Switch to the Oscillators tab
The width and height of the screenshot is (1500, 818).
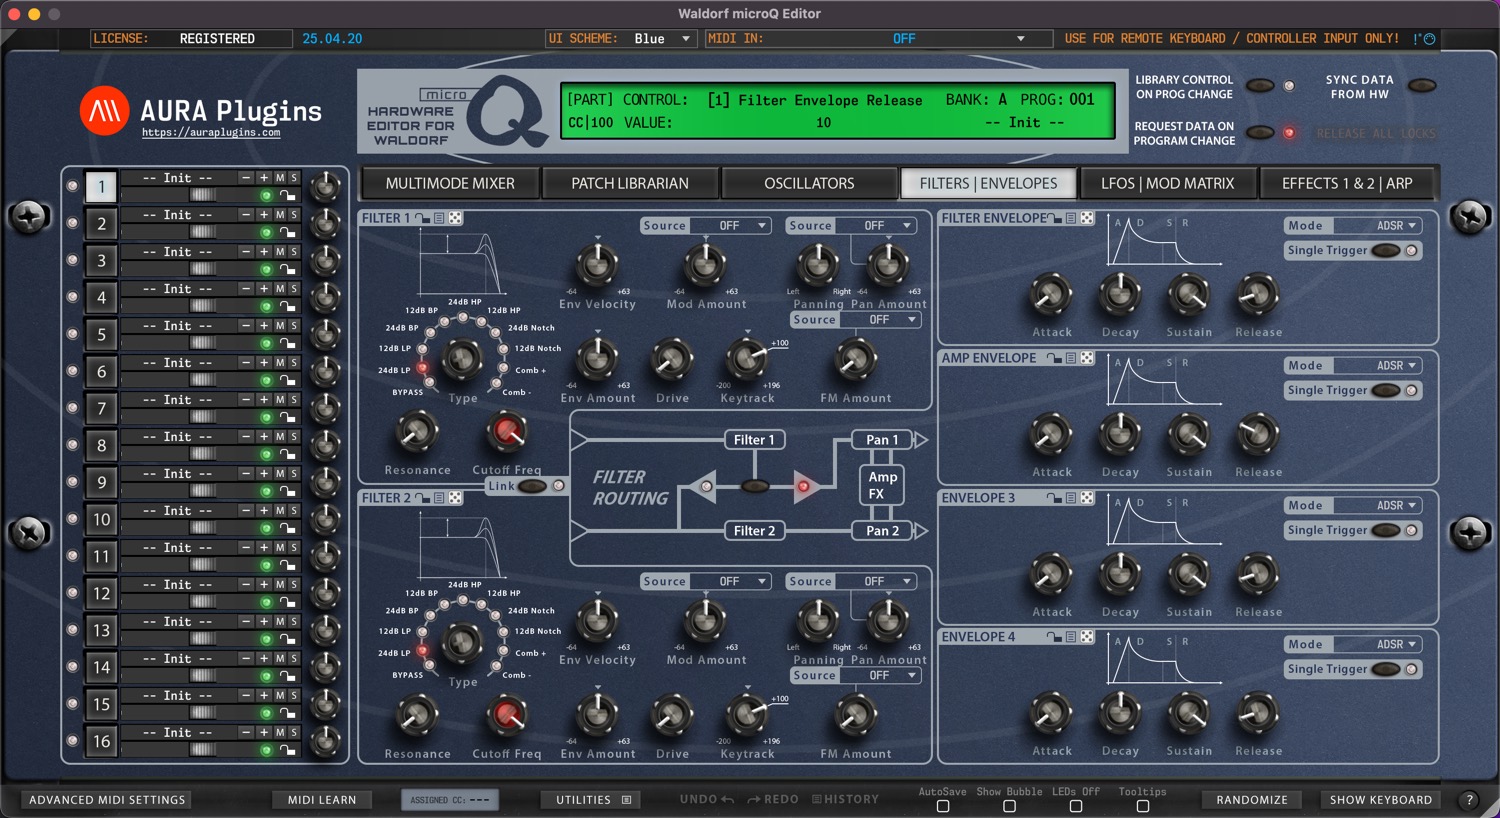coord(809,184)
